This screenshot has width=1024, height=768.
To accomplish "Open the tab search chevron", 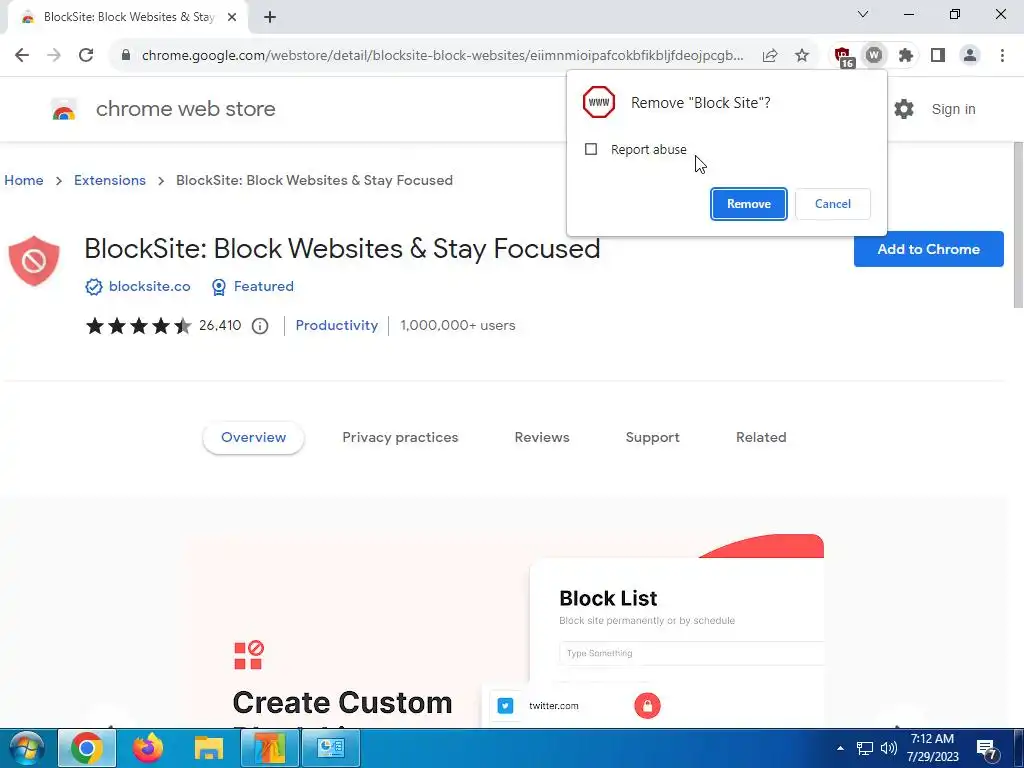I will click(x=863, y=14).
